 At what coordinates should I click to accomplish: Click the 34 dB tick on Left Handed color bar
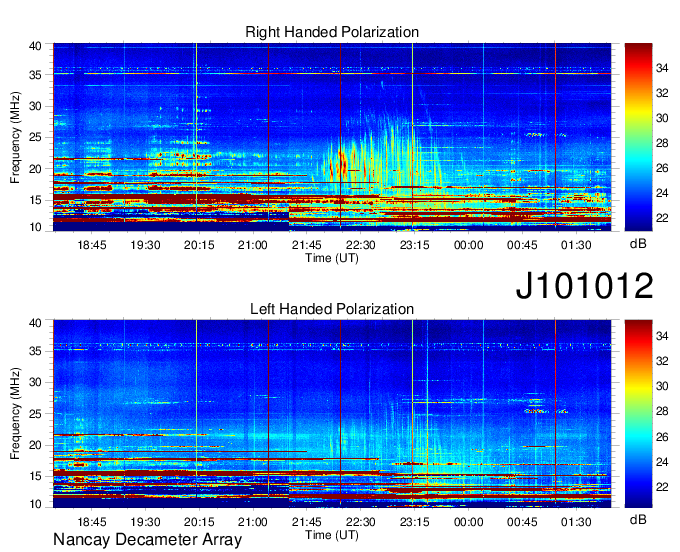pos(662,335)
